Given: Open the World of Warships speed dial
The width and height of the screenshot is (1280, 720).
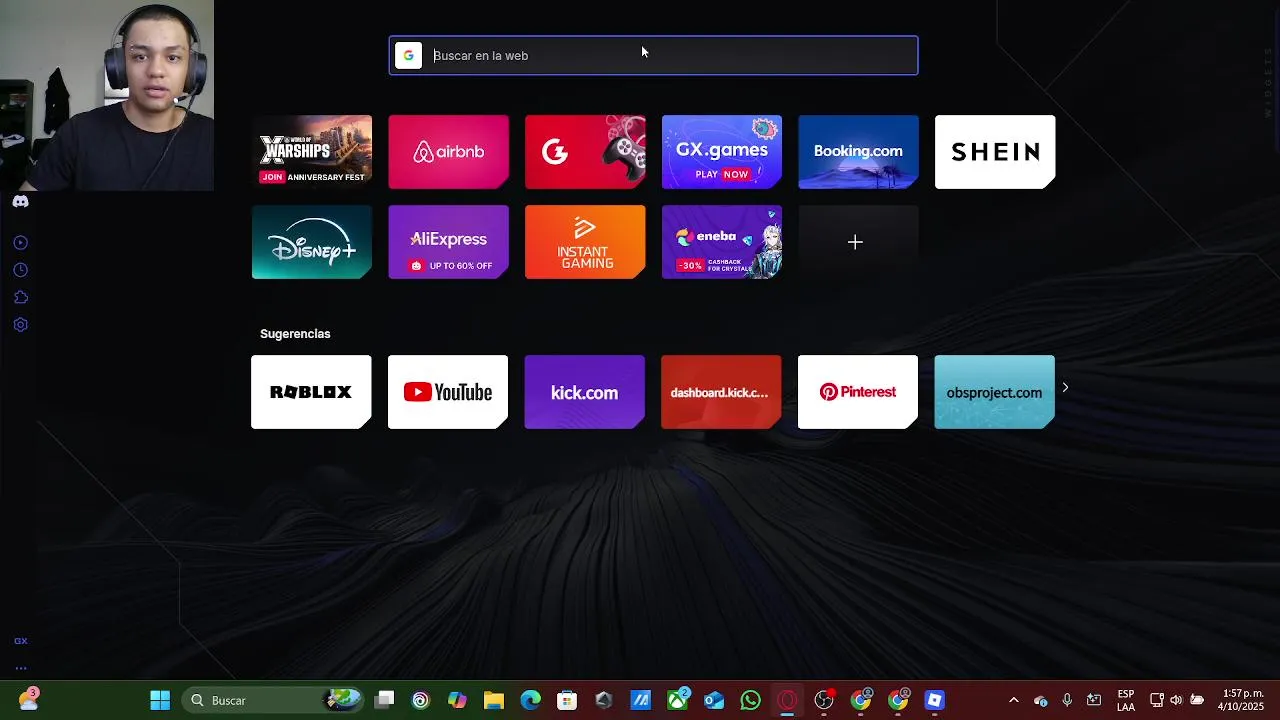Looking at the screenshot, I should point(312,151).
